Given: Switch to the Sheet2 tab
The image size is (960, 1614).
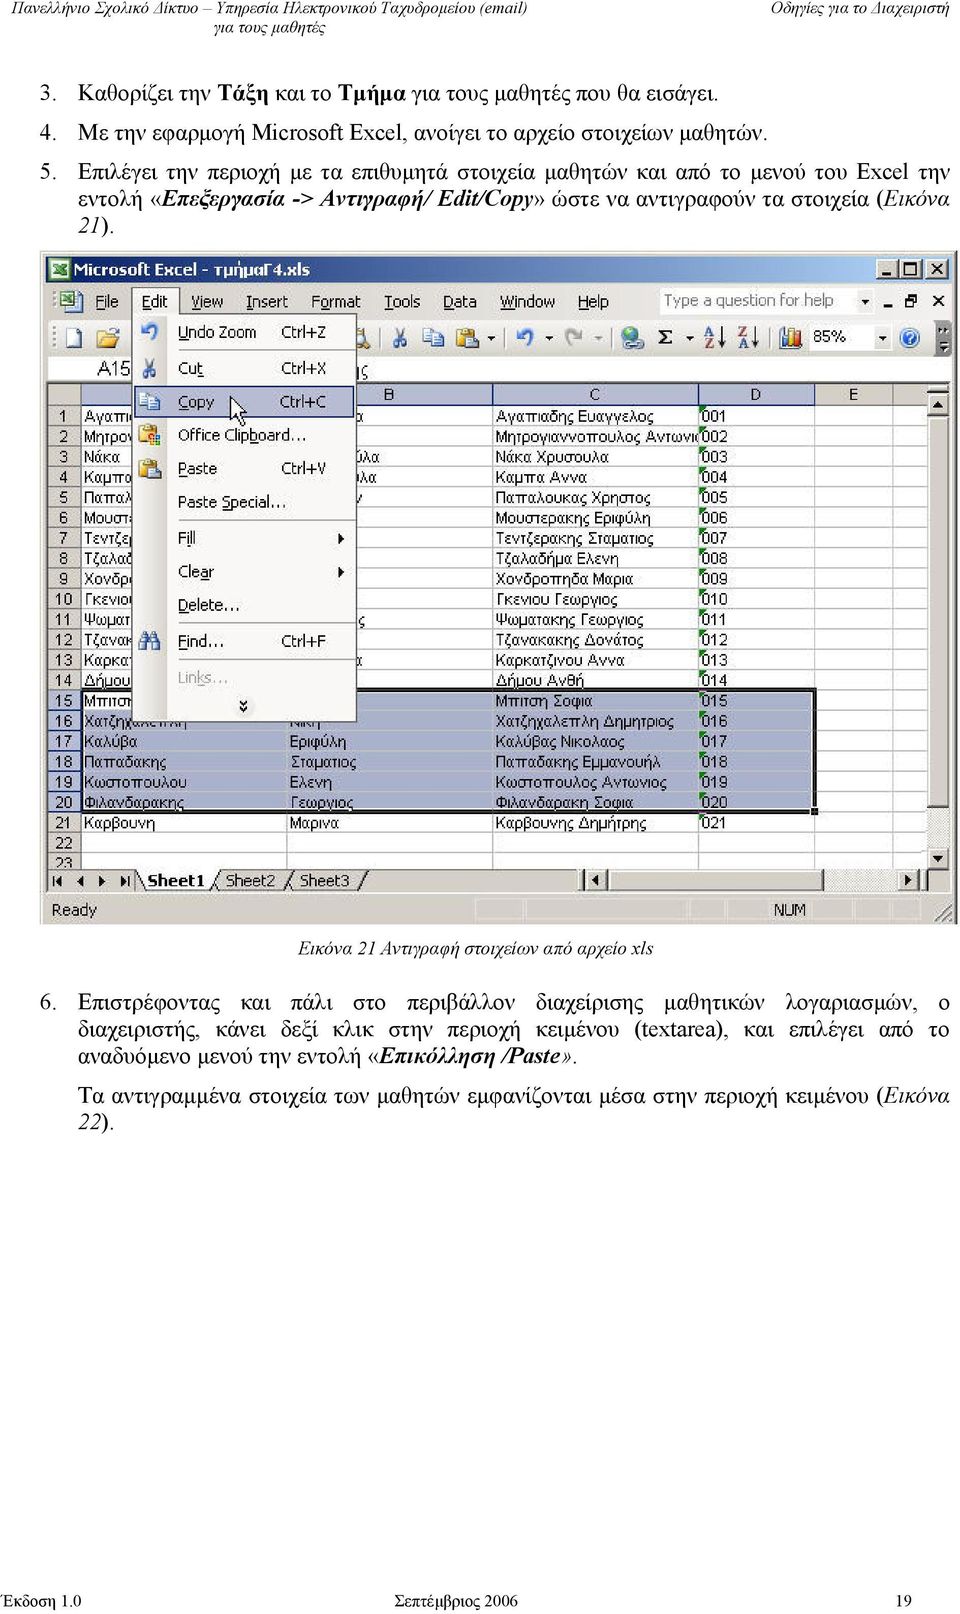Looking at the screenshot, I should point(250,881).
